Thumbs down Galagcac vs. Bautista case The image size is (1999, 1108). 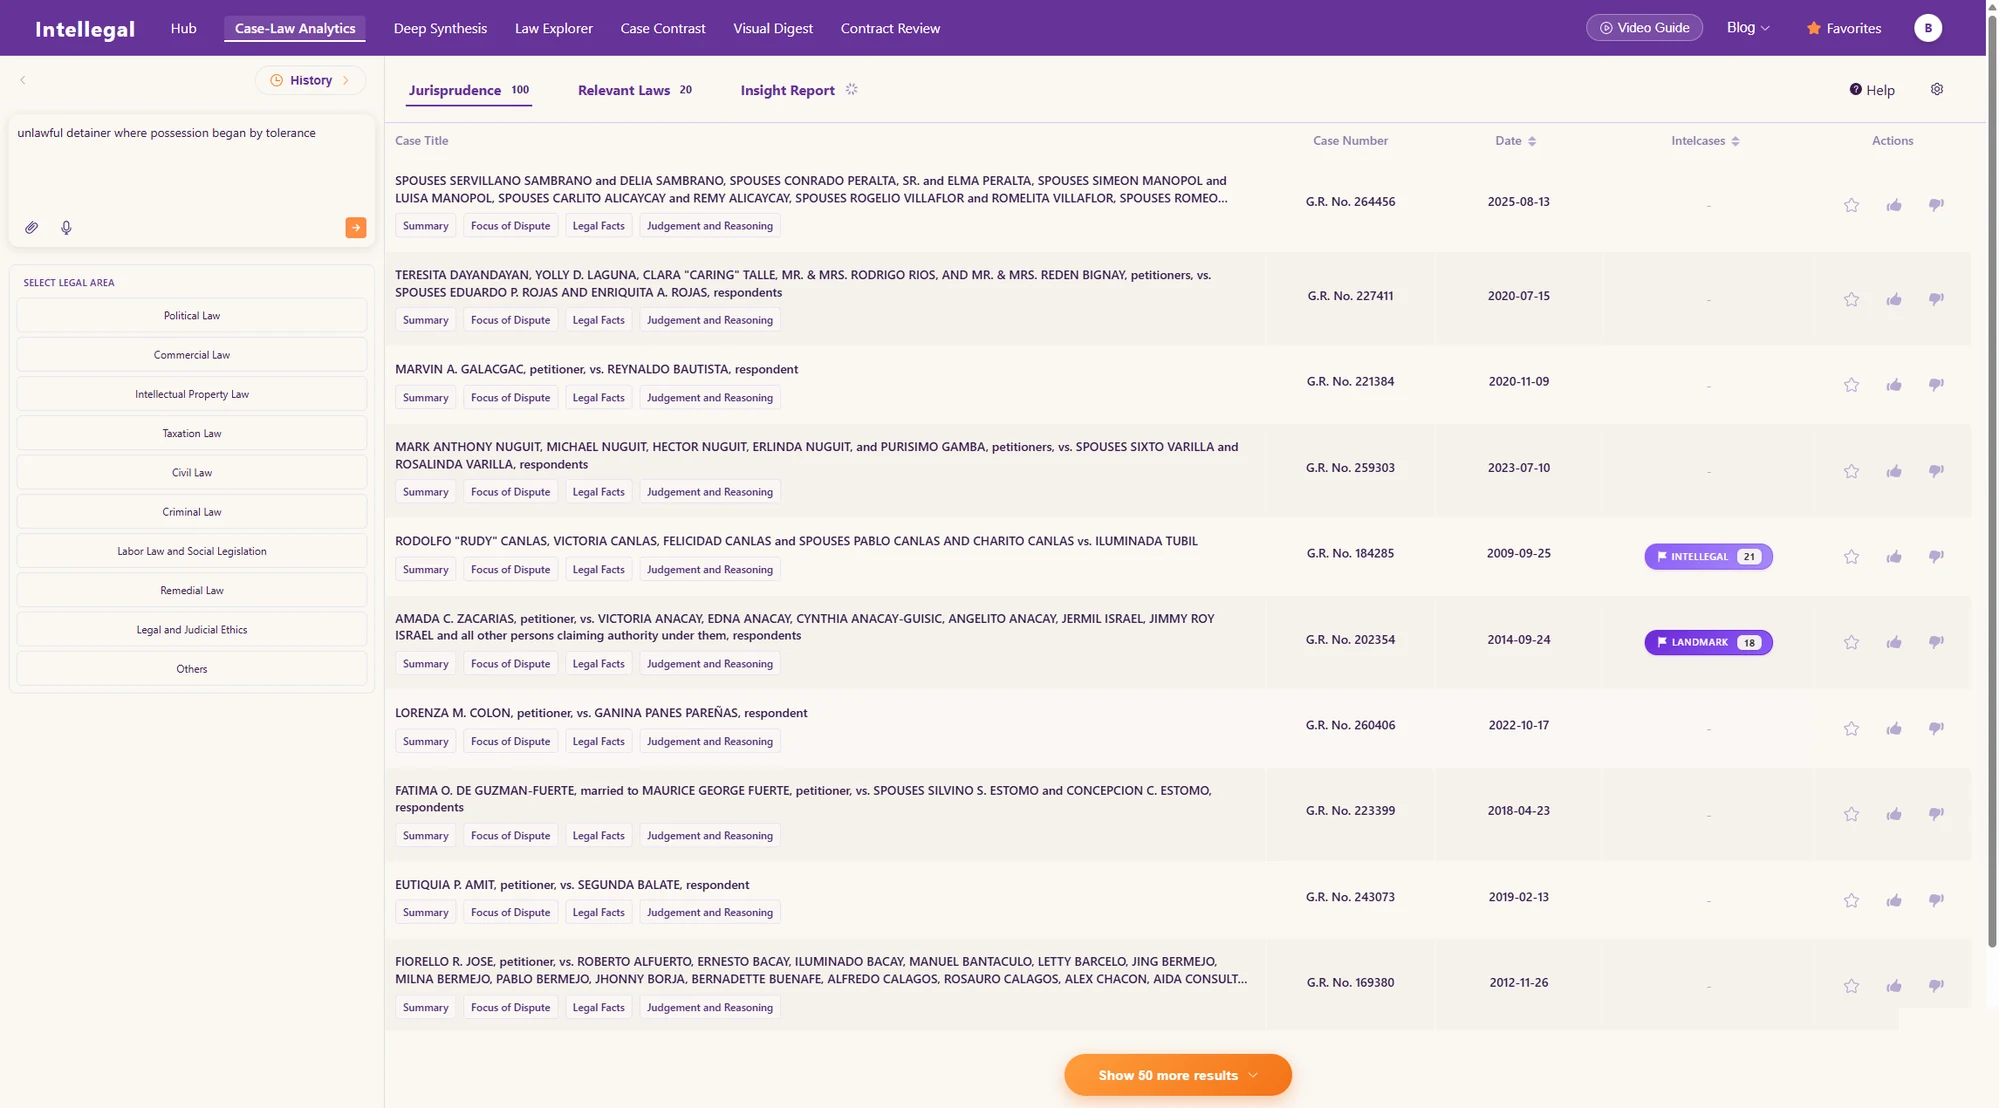pos(1936,385)
